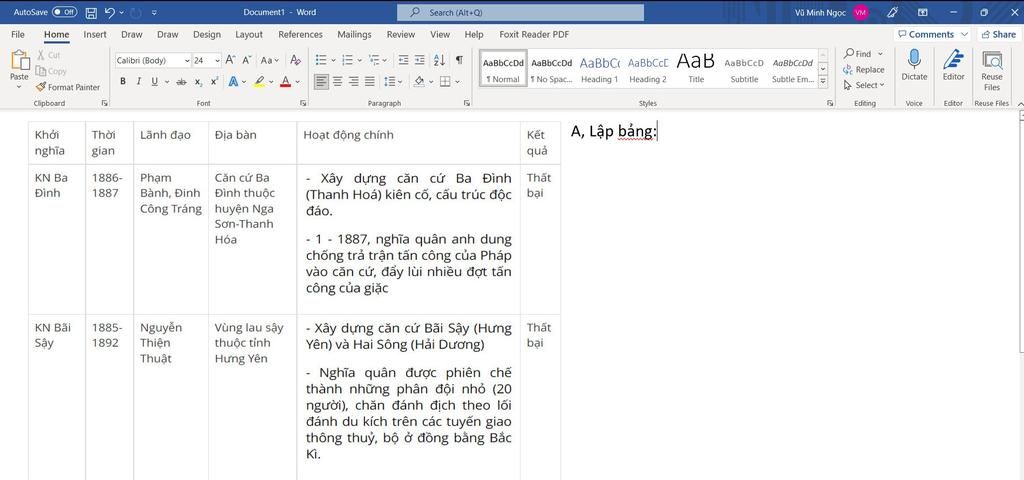Switch to the Insert tab

coord(95,35)
